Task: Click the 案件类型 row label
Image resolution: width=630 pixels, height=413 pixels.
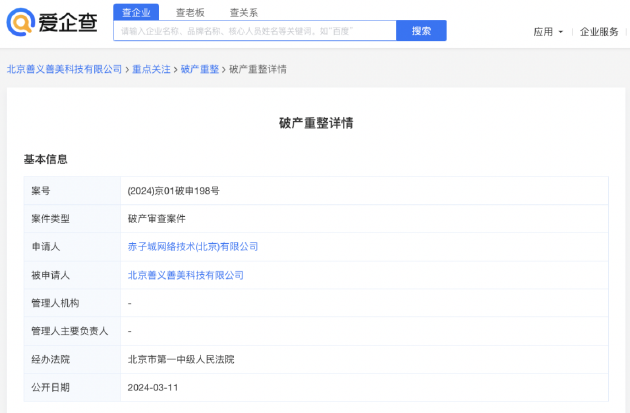Action: click(x=51, y=219)
